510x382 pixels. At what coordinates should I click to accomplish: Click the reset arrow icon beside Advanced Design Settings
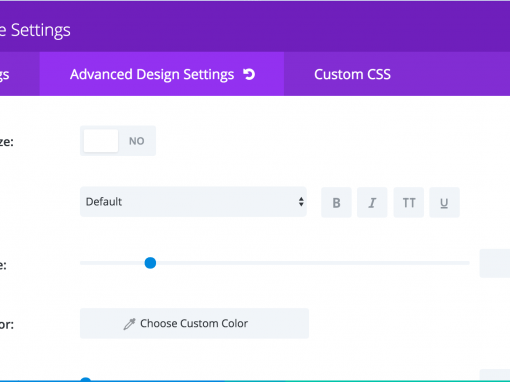point(249,74)
